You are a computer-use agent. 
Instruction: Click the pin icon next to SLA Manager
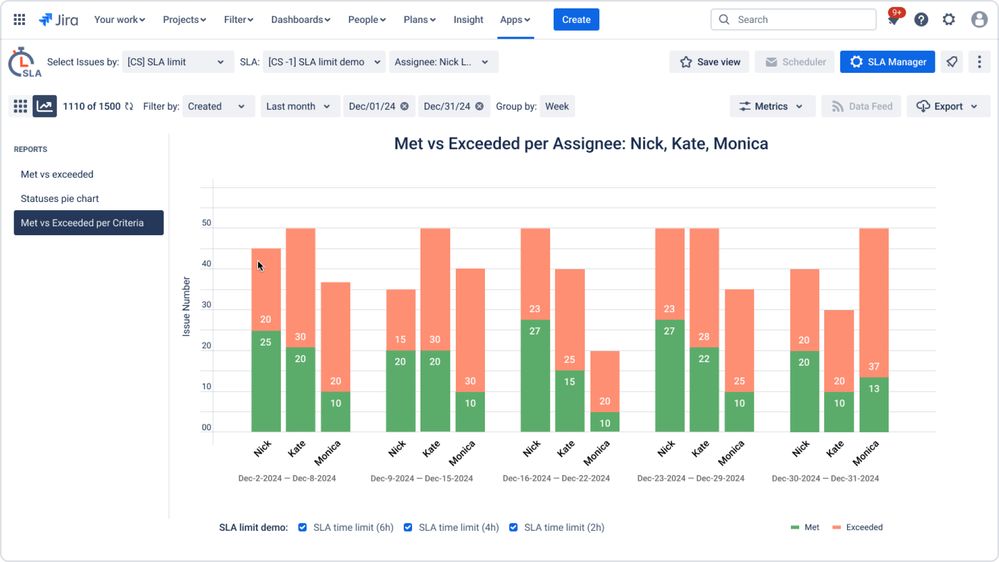952,62
